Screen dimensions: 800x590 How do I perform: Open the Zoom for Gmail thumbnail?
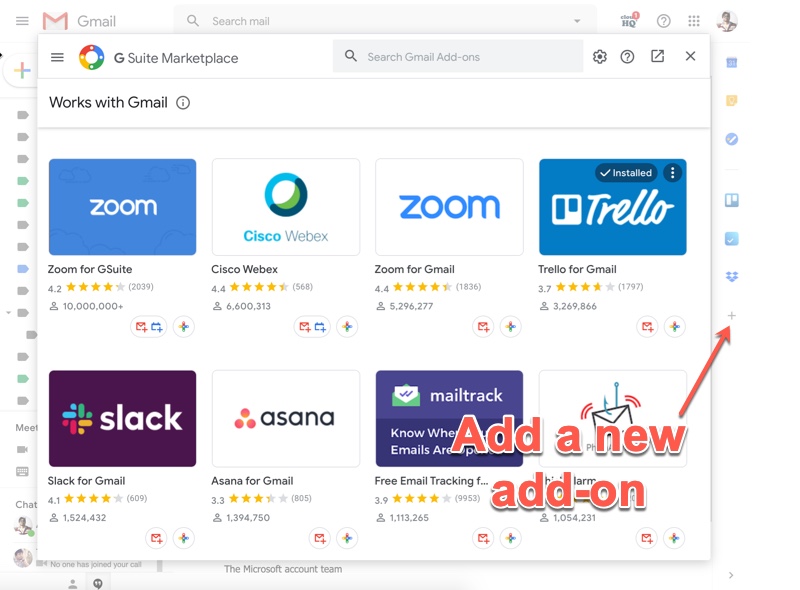click(x=449, y=207)
